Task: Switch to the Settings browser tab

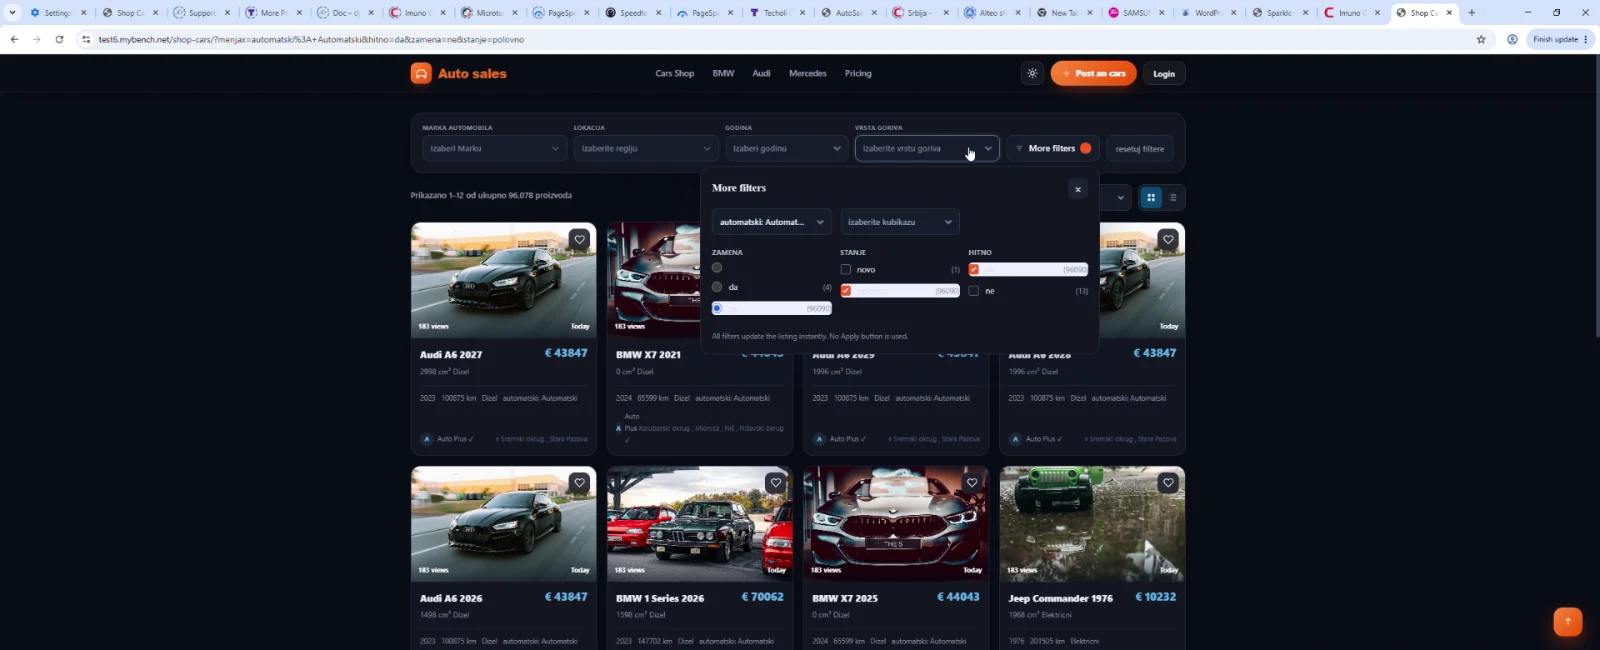Action: point(57,13)
